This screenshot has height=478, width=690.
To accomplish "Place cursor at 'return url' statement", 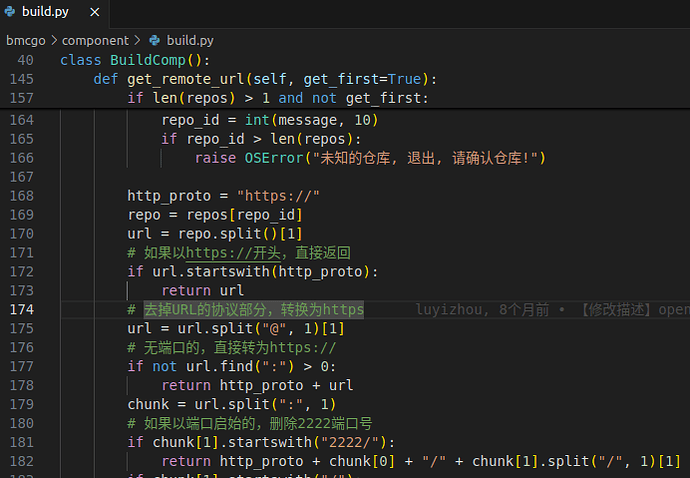I will pyautogui.click(x=202, y=291).
